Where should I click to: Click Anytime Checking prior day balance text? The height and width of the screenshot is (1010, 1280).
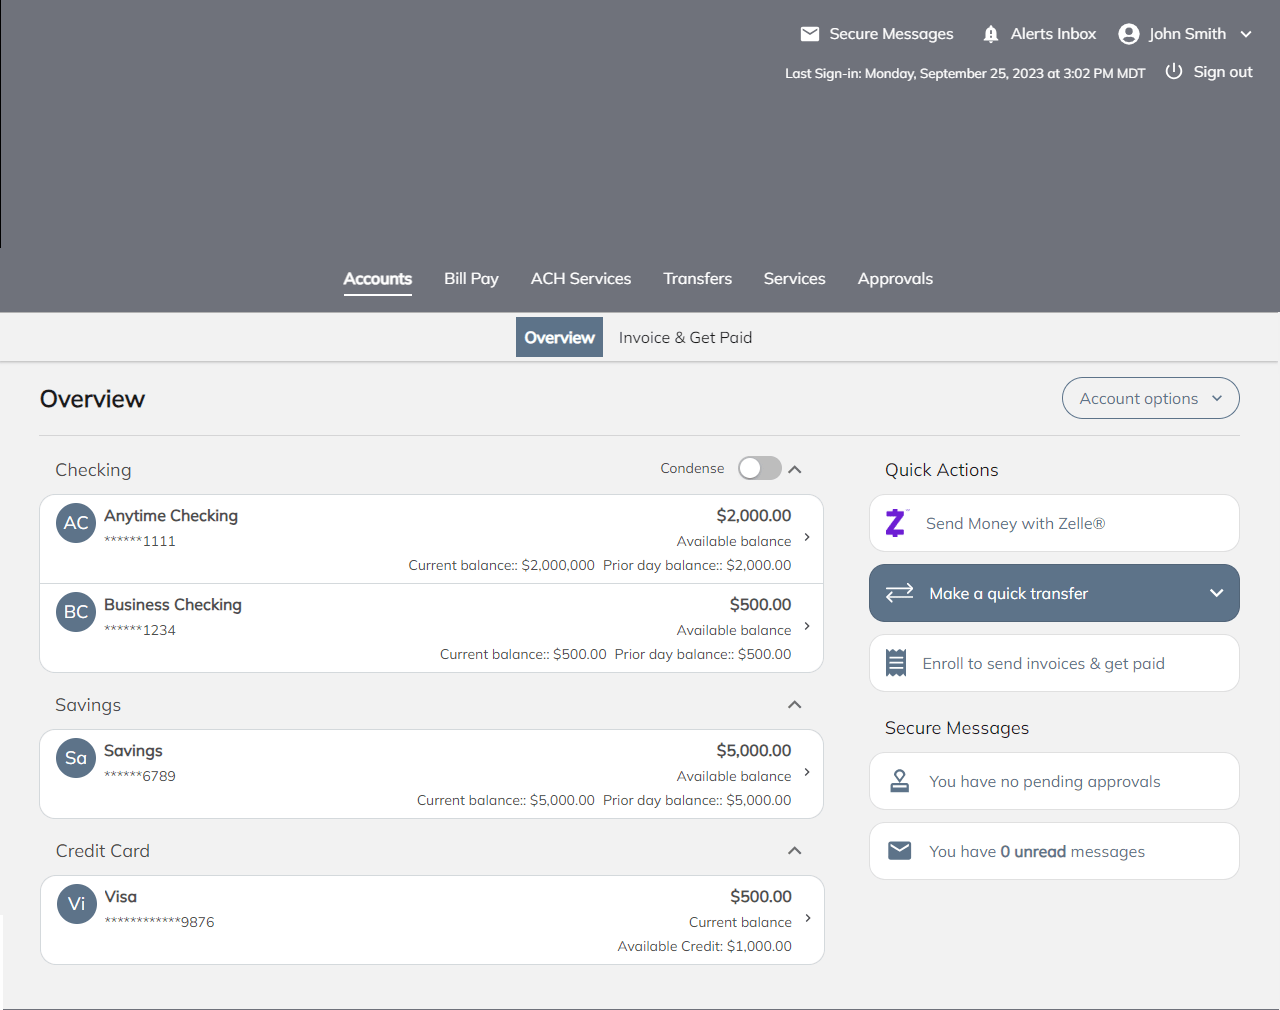[x=697, y=565]
